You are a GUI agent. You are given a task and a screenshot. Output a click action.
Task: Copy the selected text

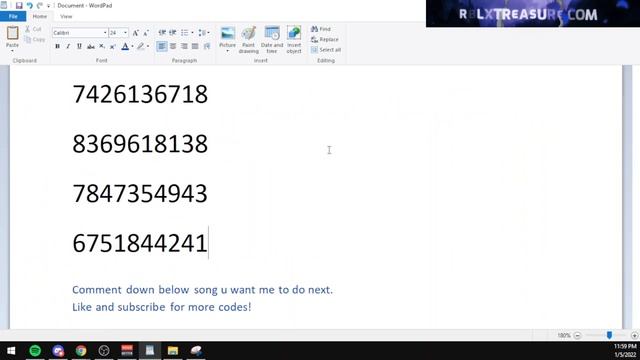(x=34, y=40)
